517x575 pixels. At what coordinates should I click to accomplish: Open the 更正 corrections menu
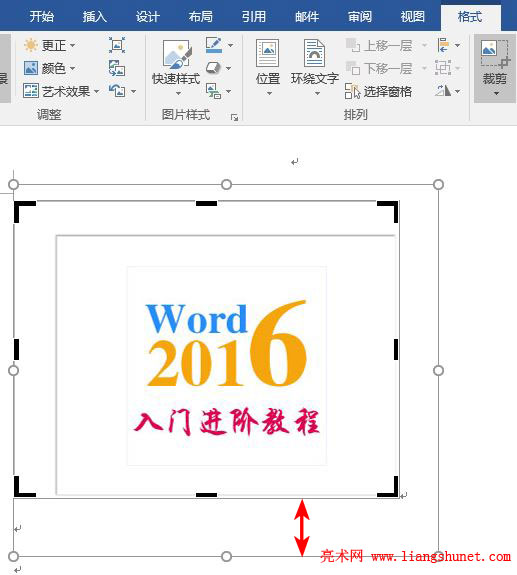tap(49, 45)
